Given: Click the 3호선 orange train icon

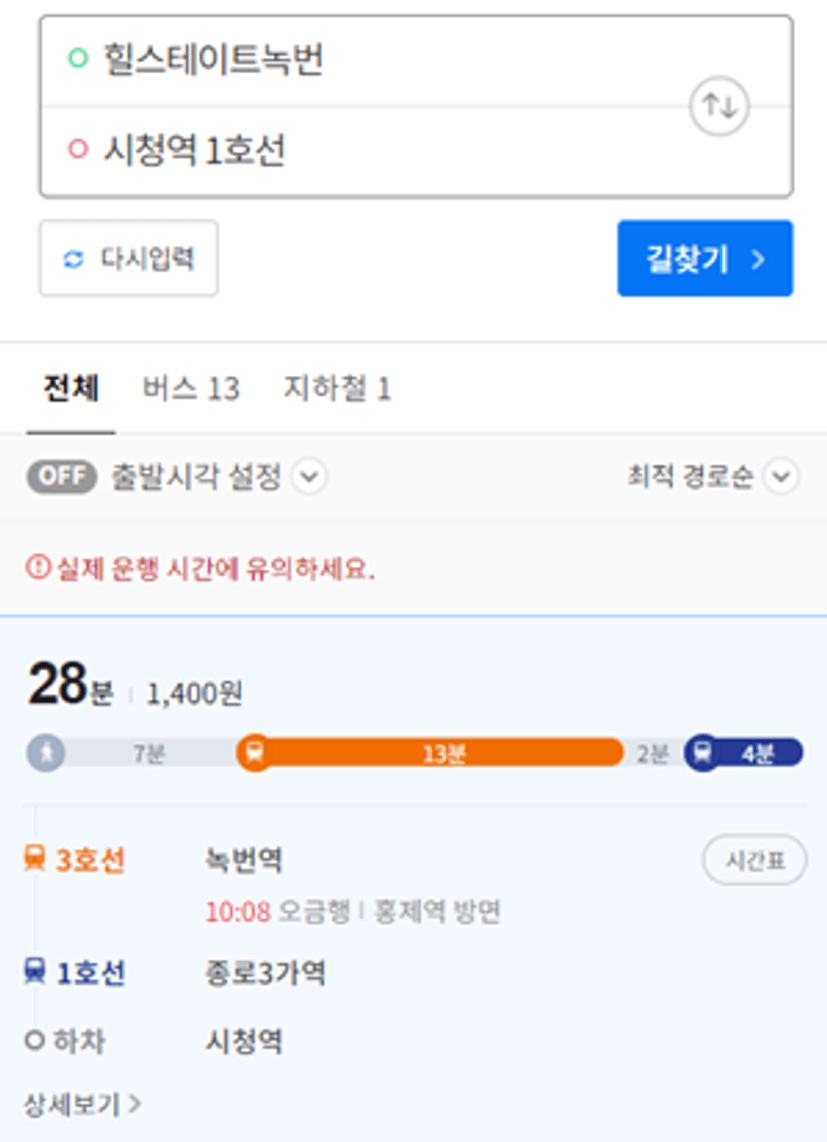Looking at the screenshot, I should click(34, 858).
